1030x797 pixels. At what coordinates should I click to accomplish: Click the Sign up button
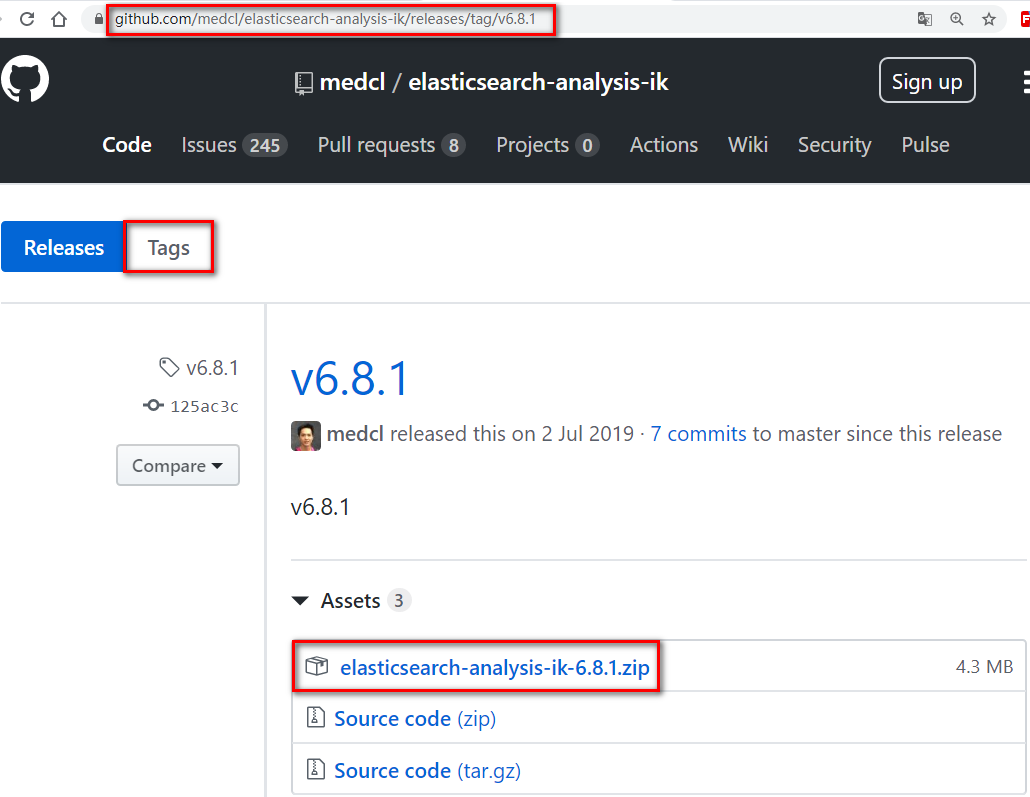point(927,81)
